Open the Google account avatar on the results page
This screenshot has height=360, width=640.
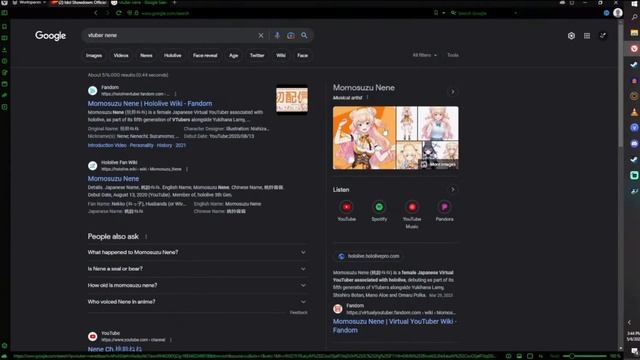tap(603, 36)
